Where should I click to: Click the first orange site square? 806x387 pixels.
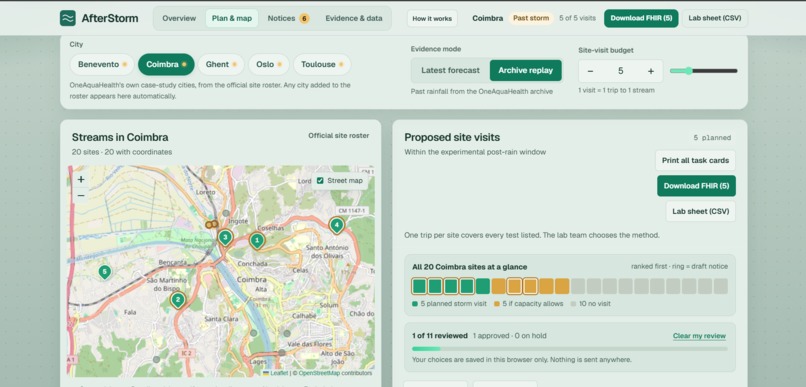tap(498, 286)
